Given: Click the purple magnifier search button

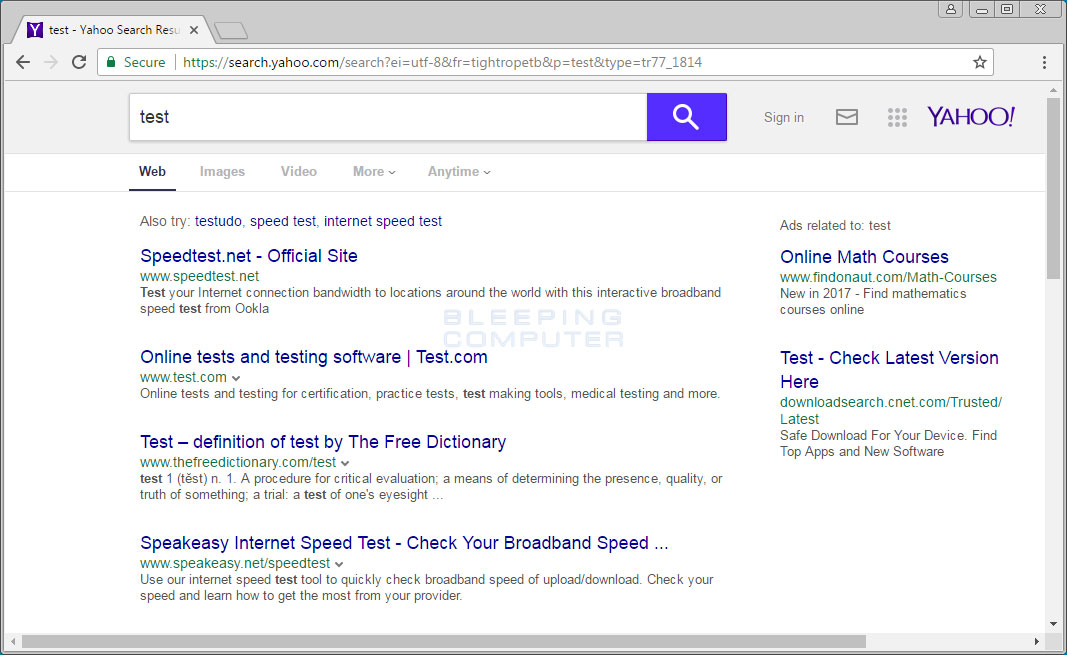Looking at the screenshot, I should 686,117.
